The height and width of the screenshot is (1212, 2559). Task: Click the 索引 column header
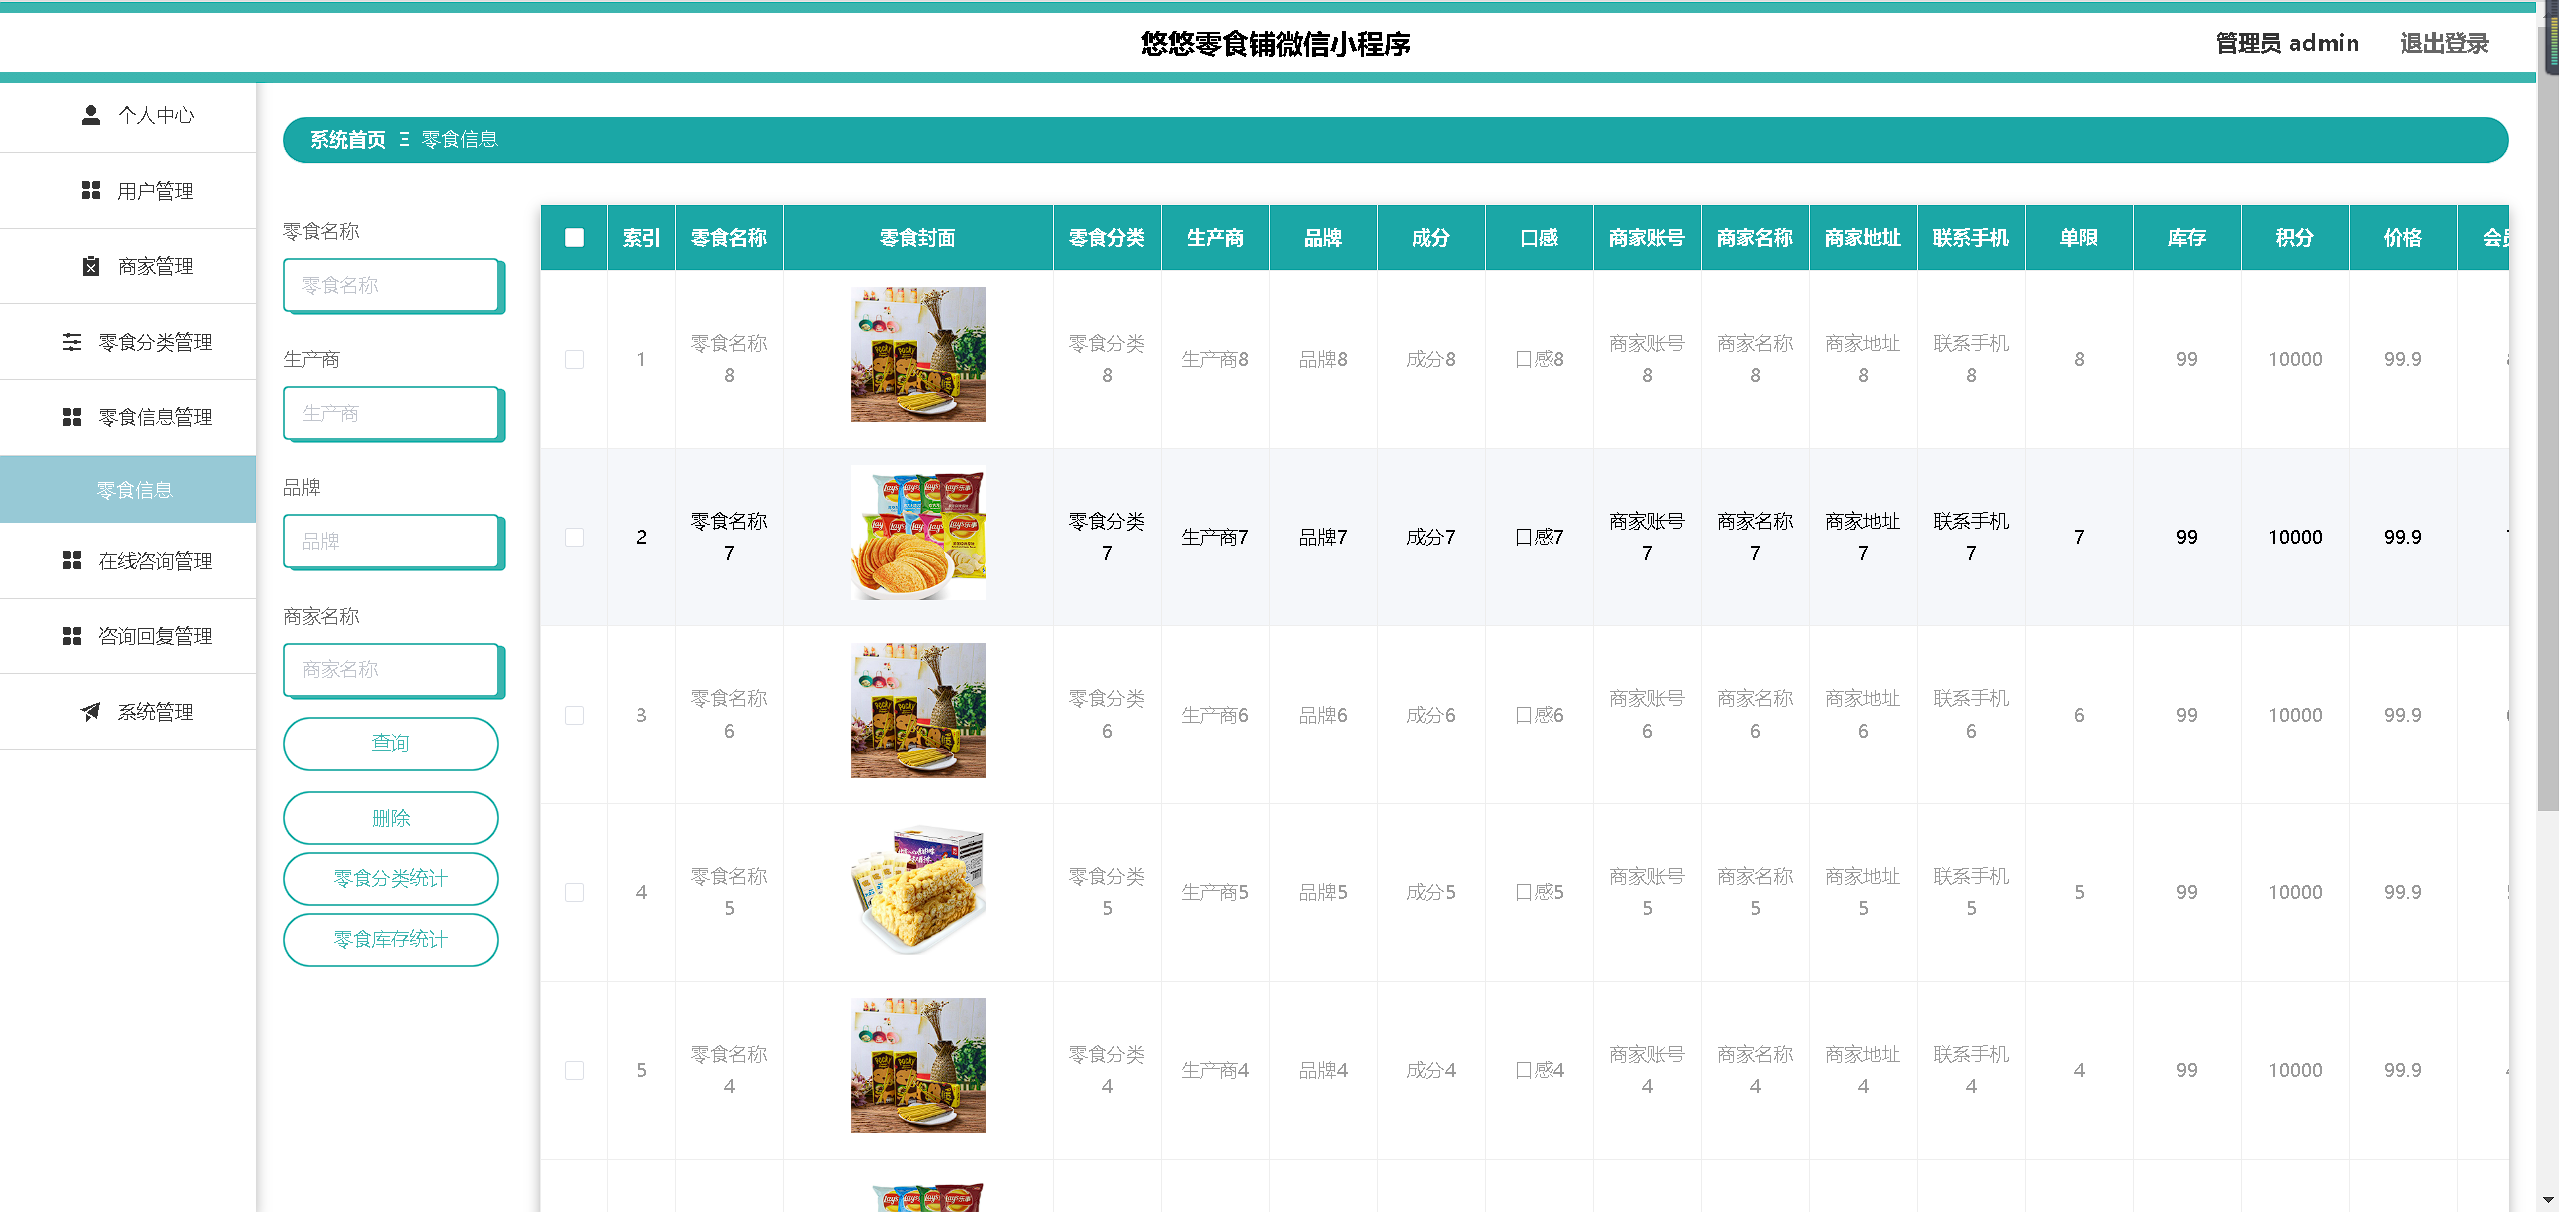click(x=641, y=238)
